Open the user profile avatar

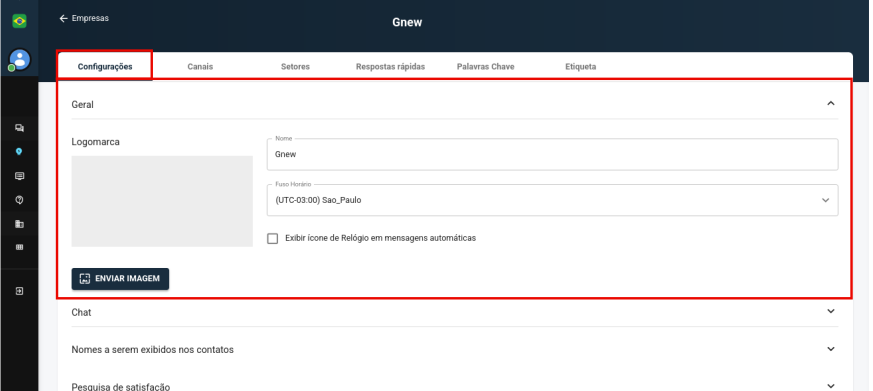point(19,60)
